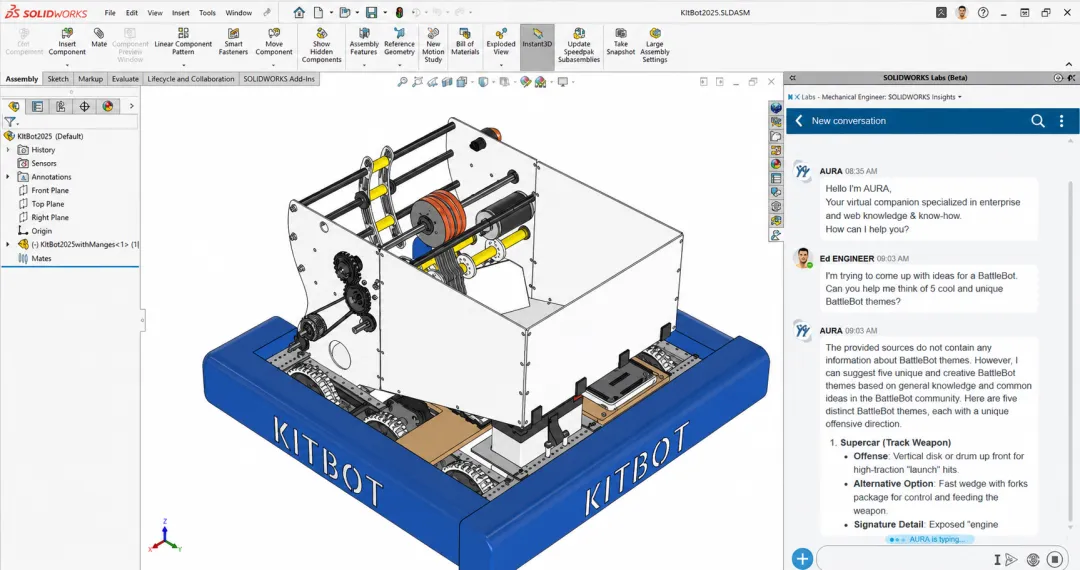Open Assembly Features dropdown arrow
Image resolution: width=1080 pixels, height=570 pixels.
[364, 65]
